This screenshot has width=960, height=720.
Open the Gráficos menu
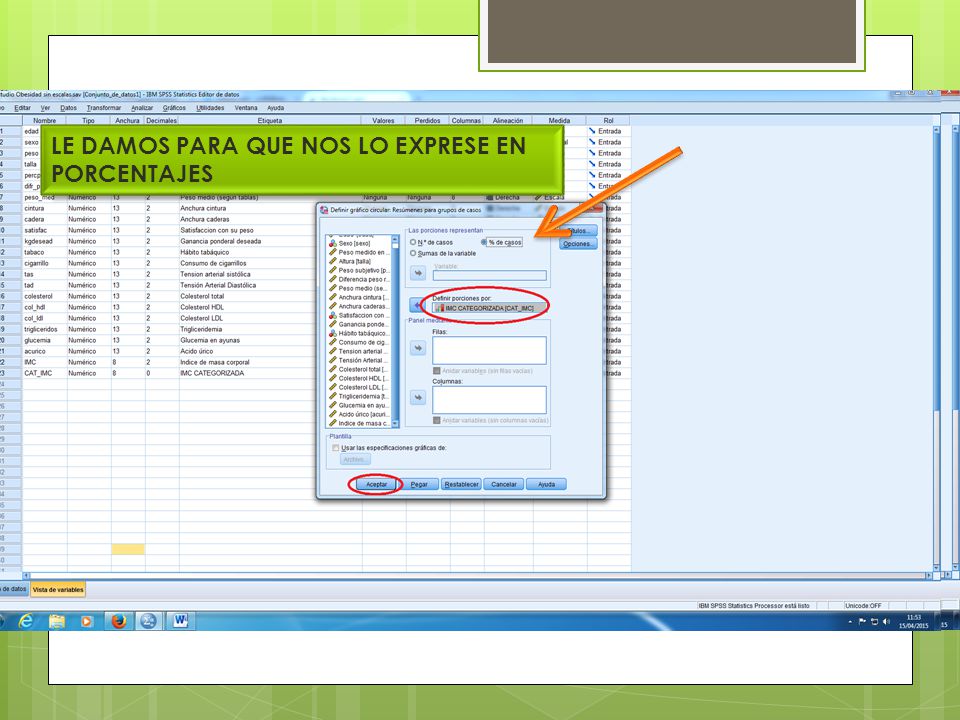point(174,108)
